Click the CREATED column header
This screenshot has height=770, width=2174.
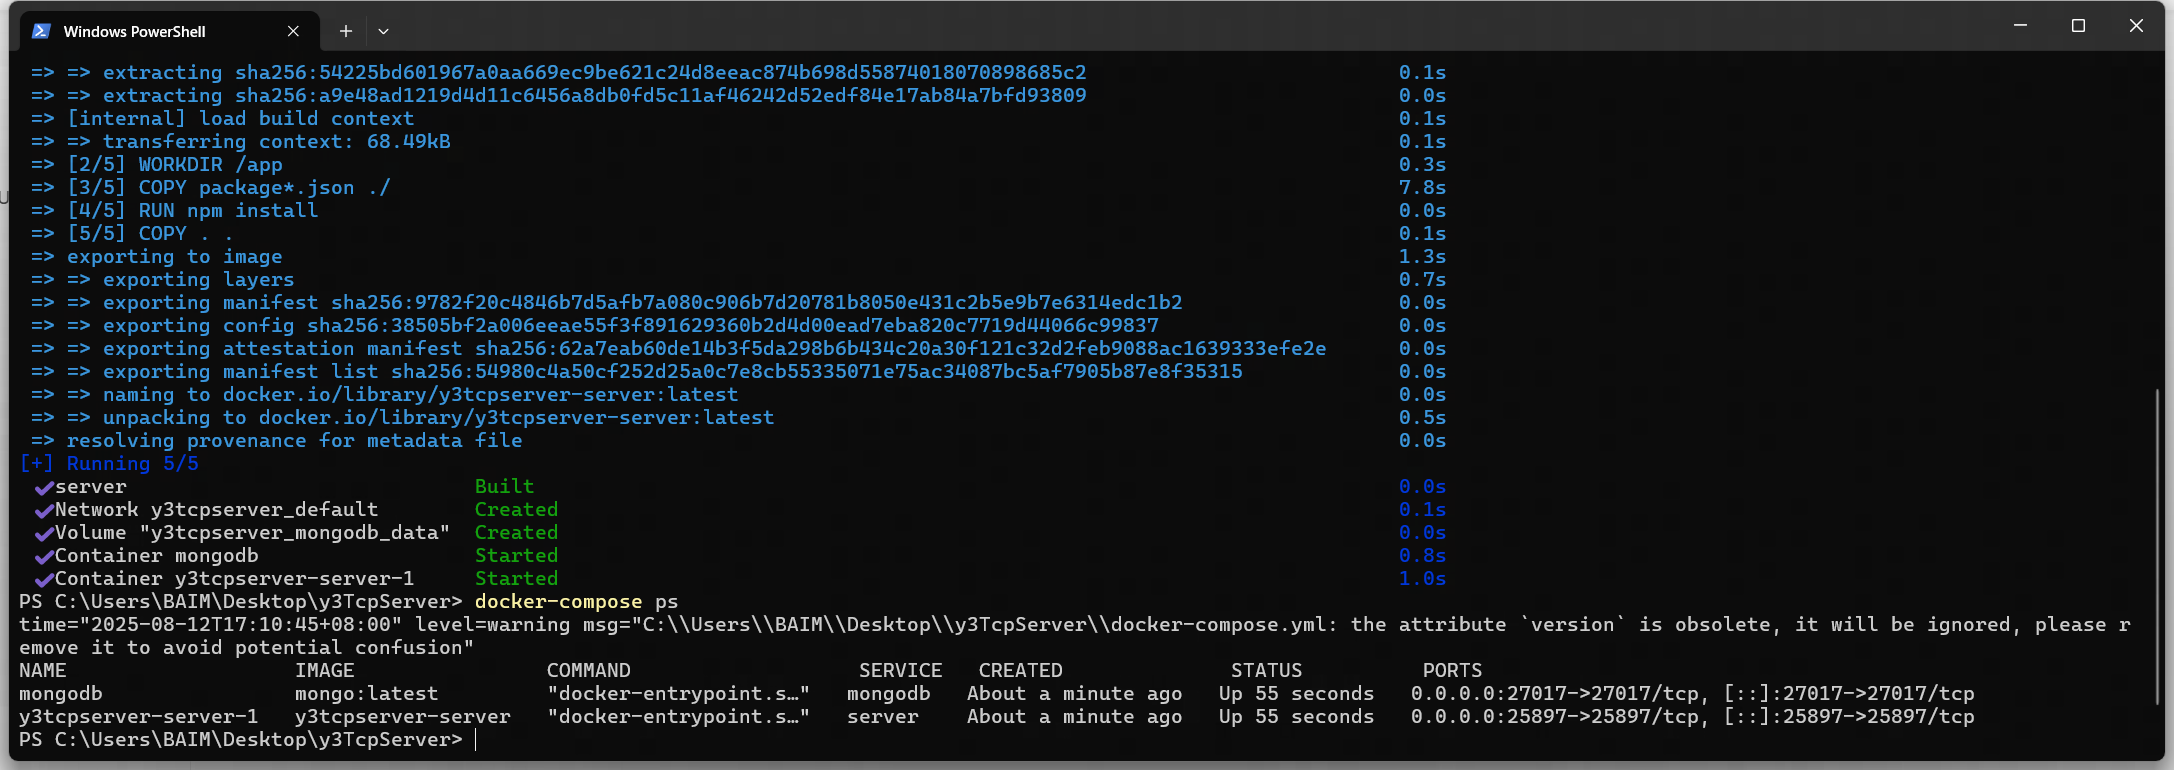tap(1020, 671)
